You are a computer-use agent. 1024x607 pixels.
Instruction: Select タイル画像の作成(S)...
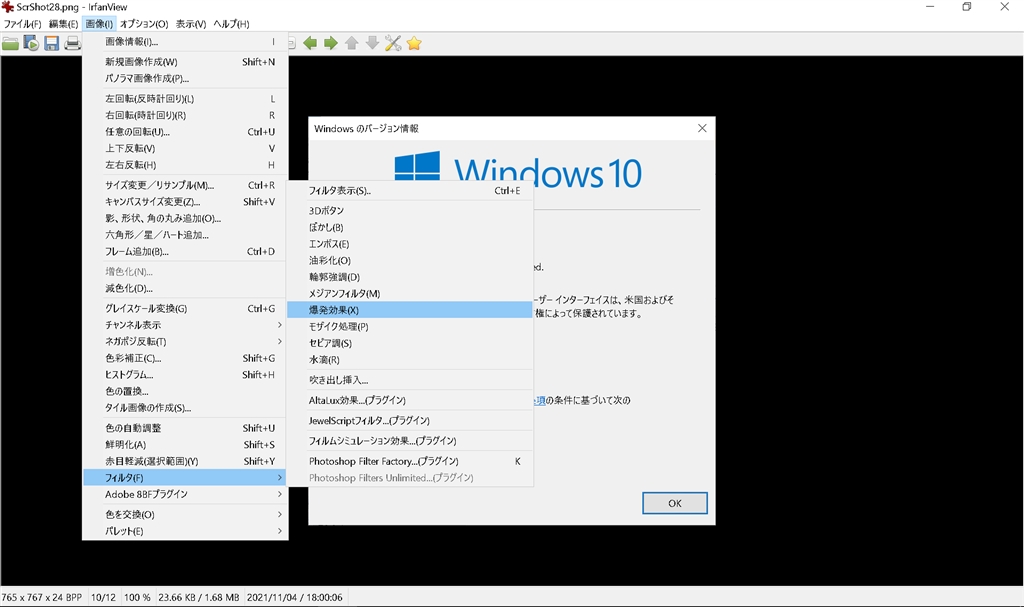coord(185,408)
